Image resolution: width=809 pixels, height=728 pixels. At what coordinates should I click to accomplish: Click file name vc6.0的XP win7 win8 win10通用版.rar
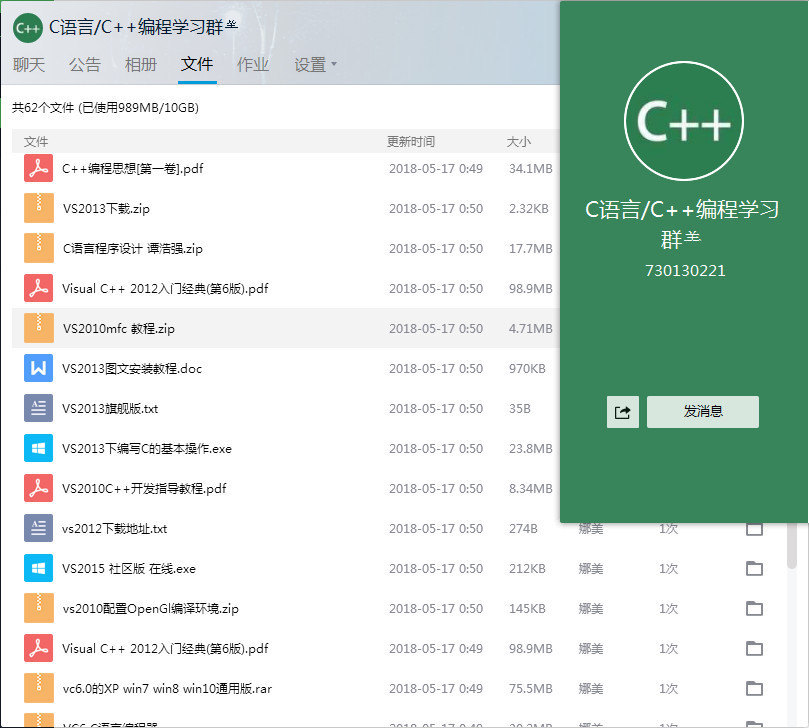click(167, 688)
